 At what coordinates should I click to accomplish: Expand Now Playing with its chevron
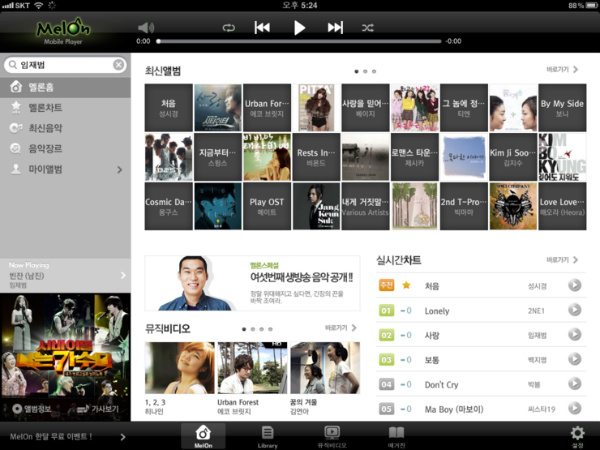click(x=123, y=275)
